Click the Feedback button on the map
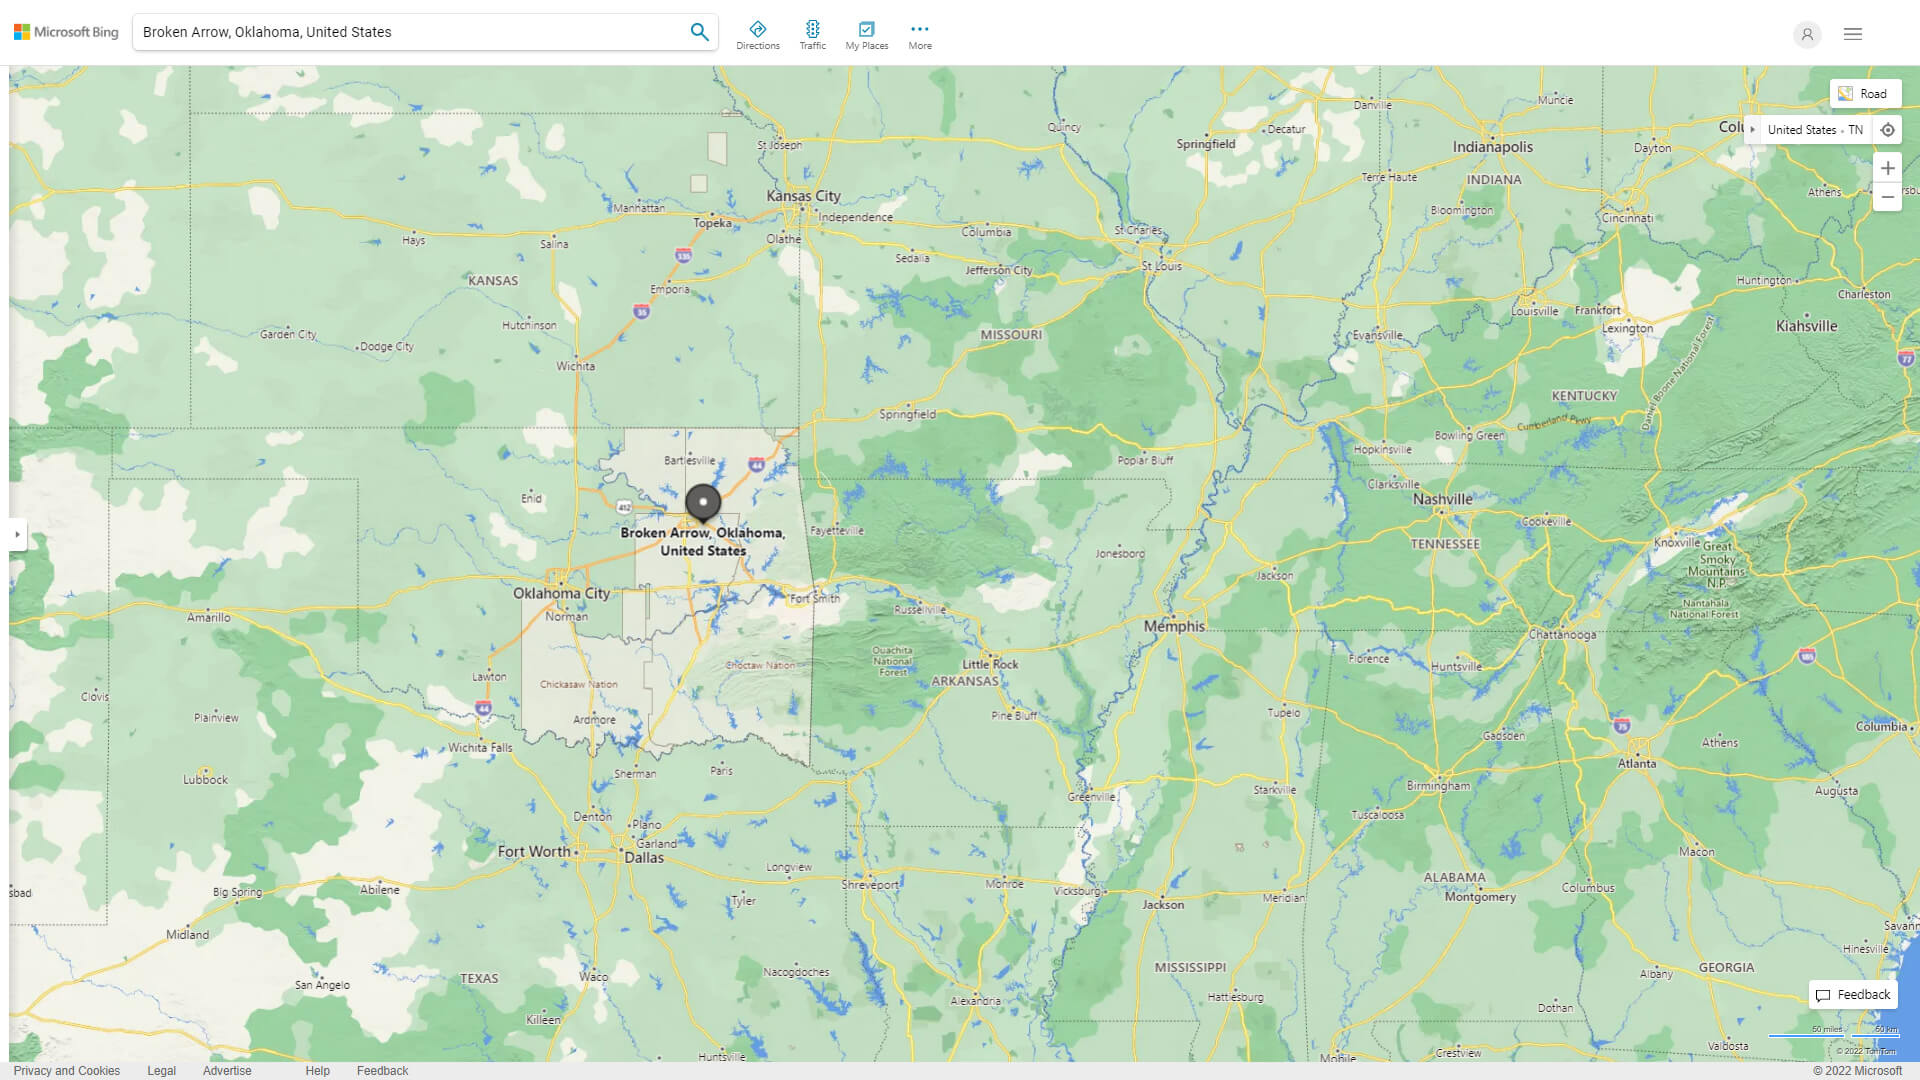This screenshot has height=1080, width=1920. (x=1852, y=994)
